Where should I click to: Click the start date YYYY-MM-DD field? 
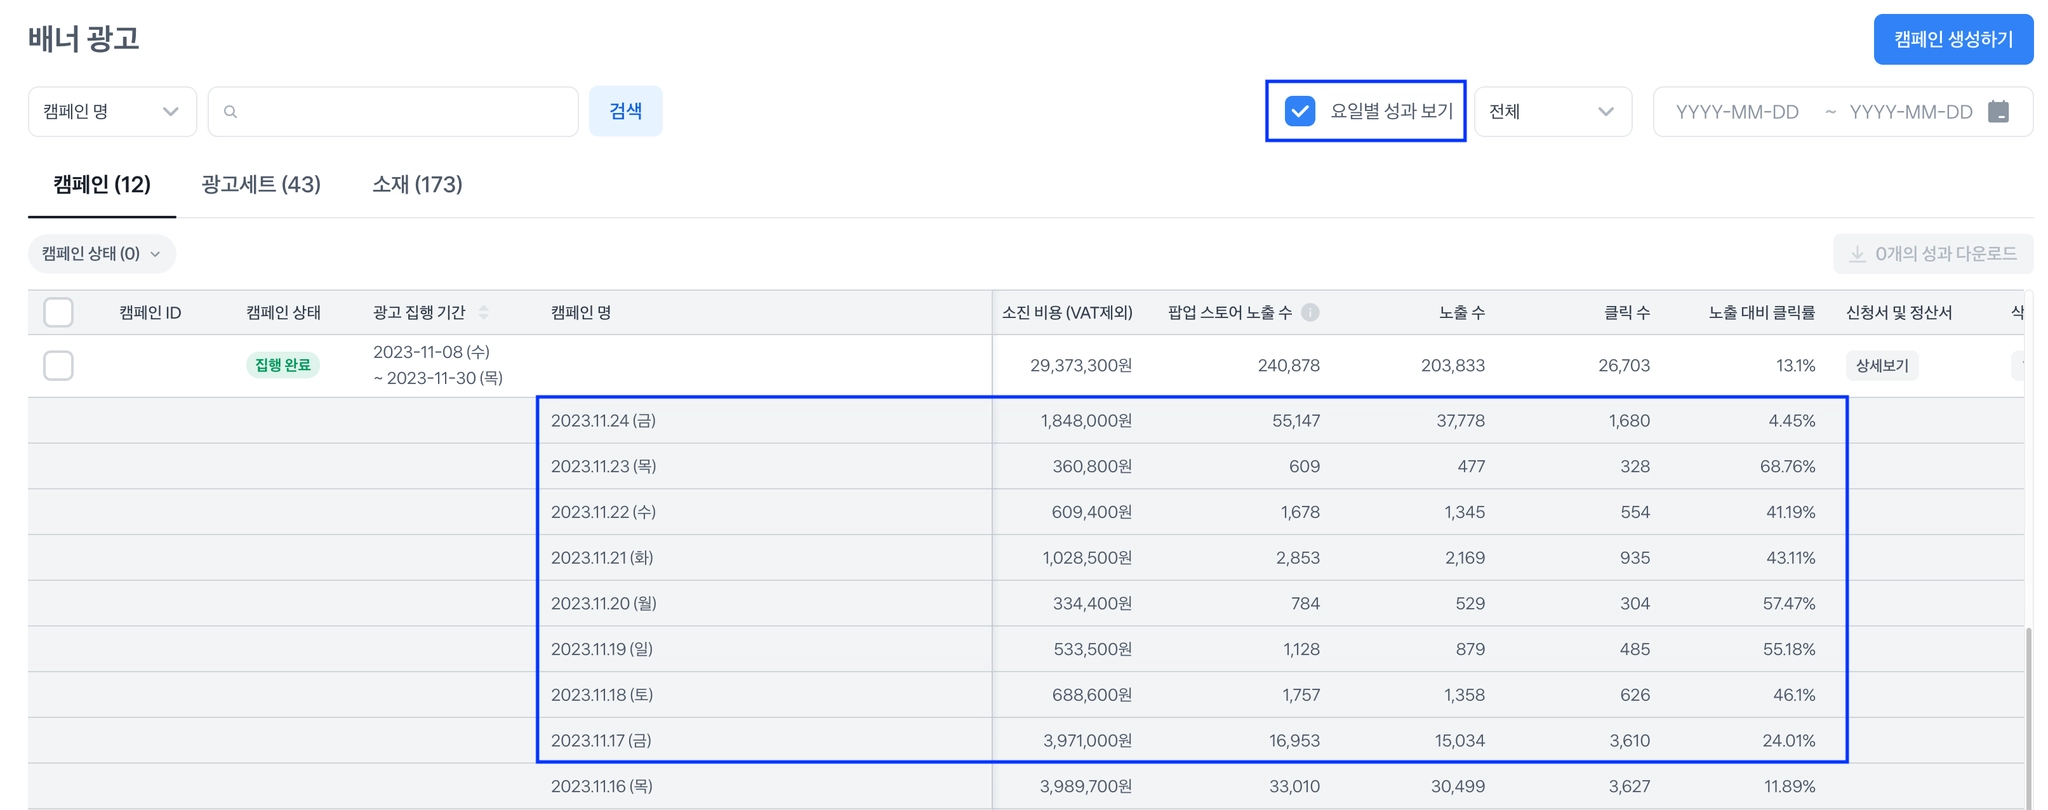[x=1737, y=111]
